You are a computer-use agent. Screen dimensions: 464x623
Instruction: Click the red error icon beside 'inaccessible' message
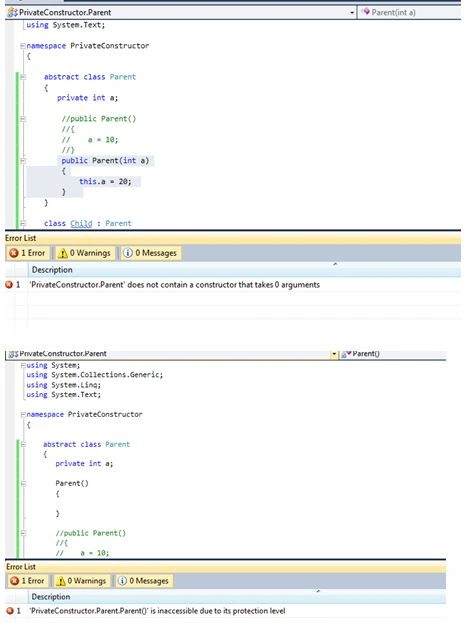10,611
